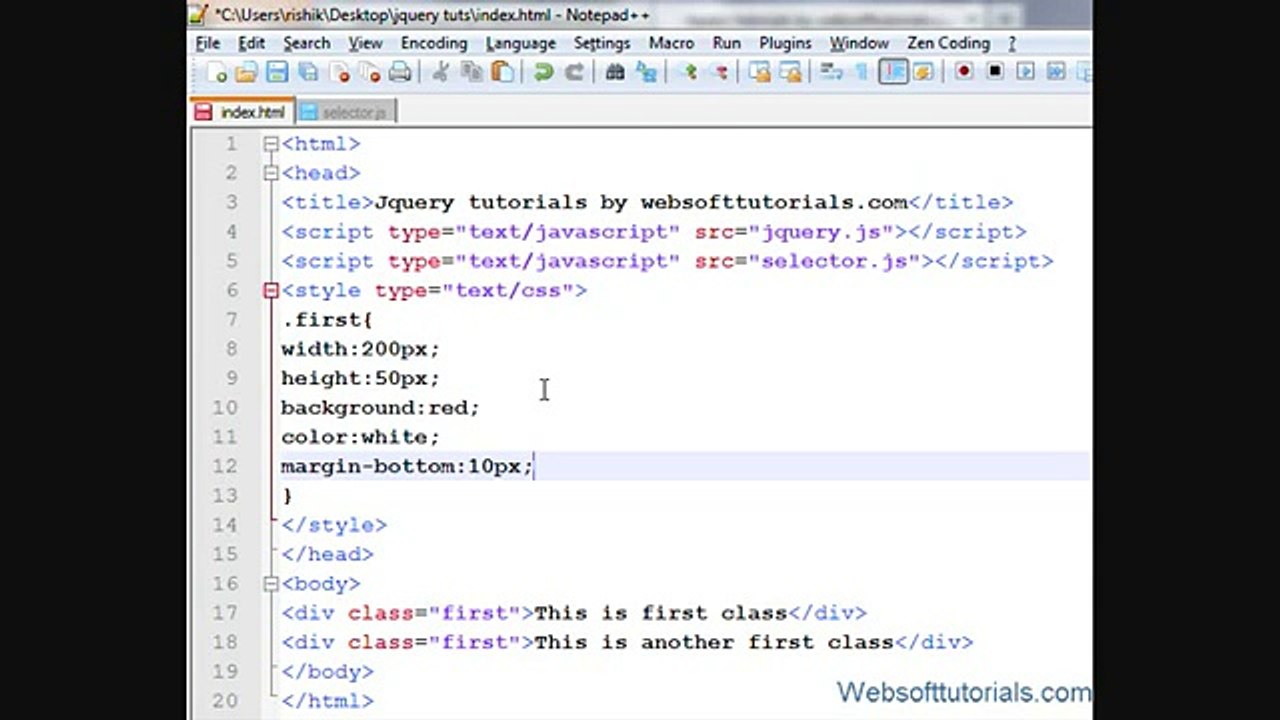This screenshot has width=1280, height=720.
Task: Open the Search menu
Action: point(306,43)
